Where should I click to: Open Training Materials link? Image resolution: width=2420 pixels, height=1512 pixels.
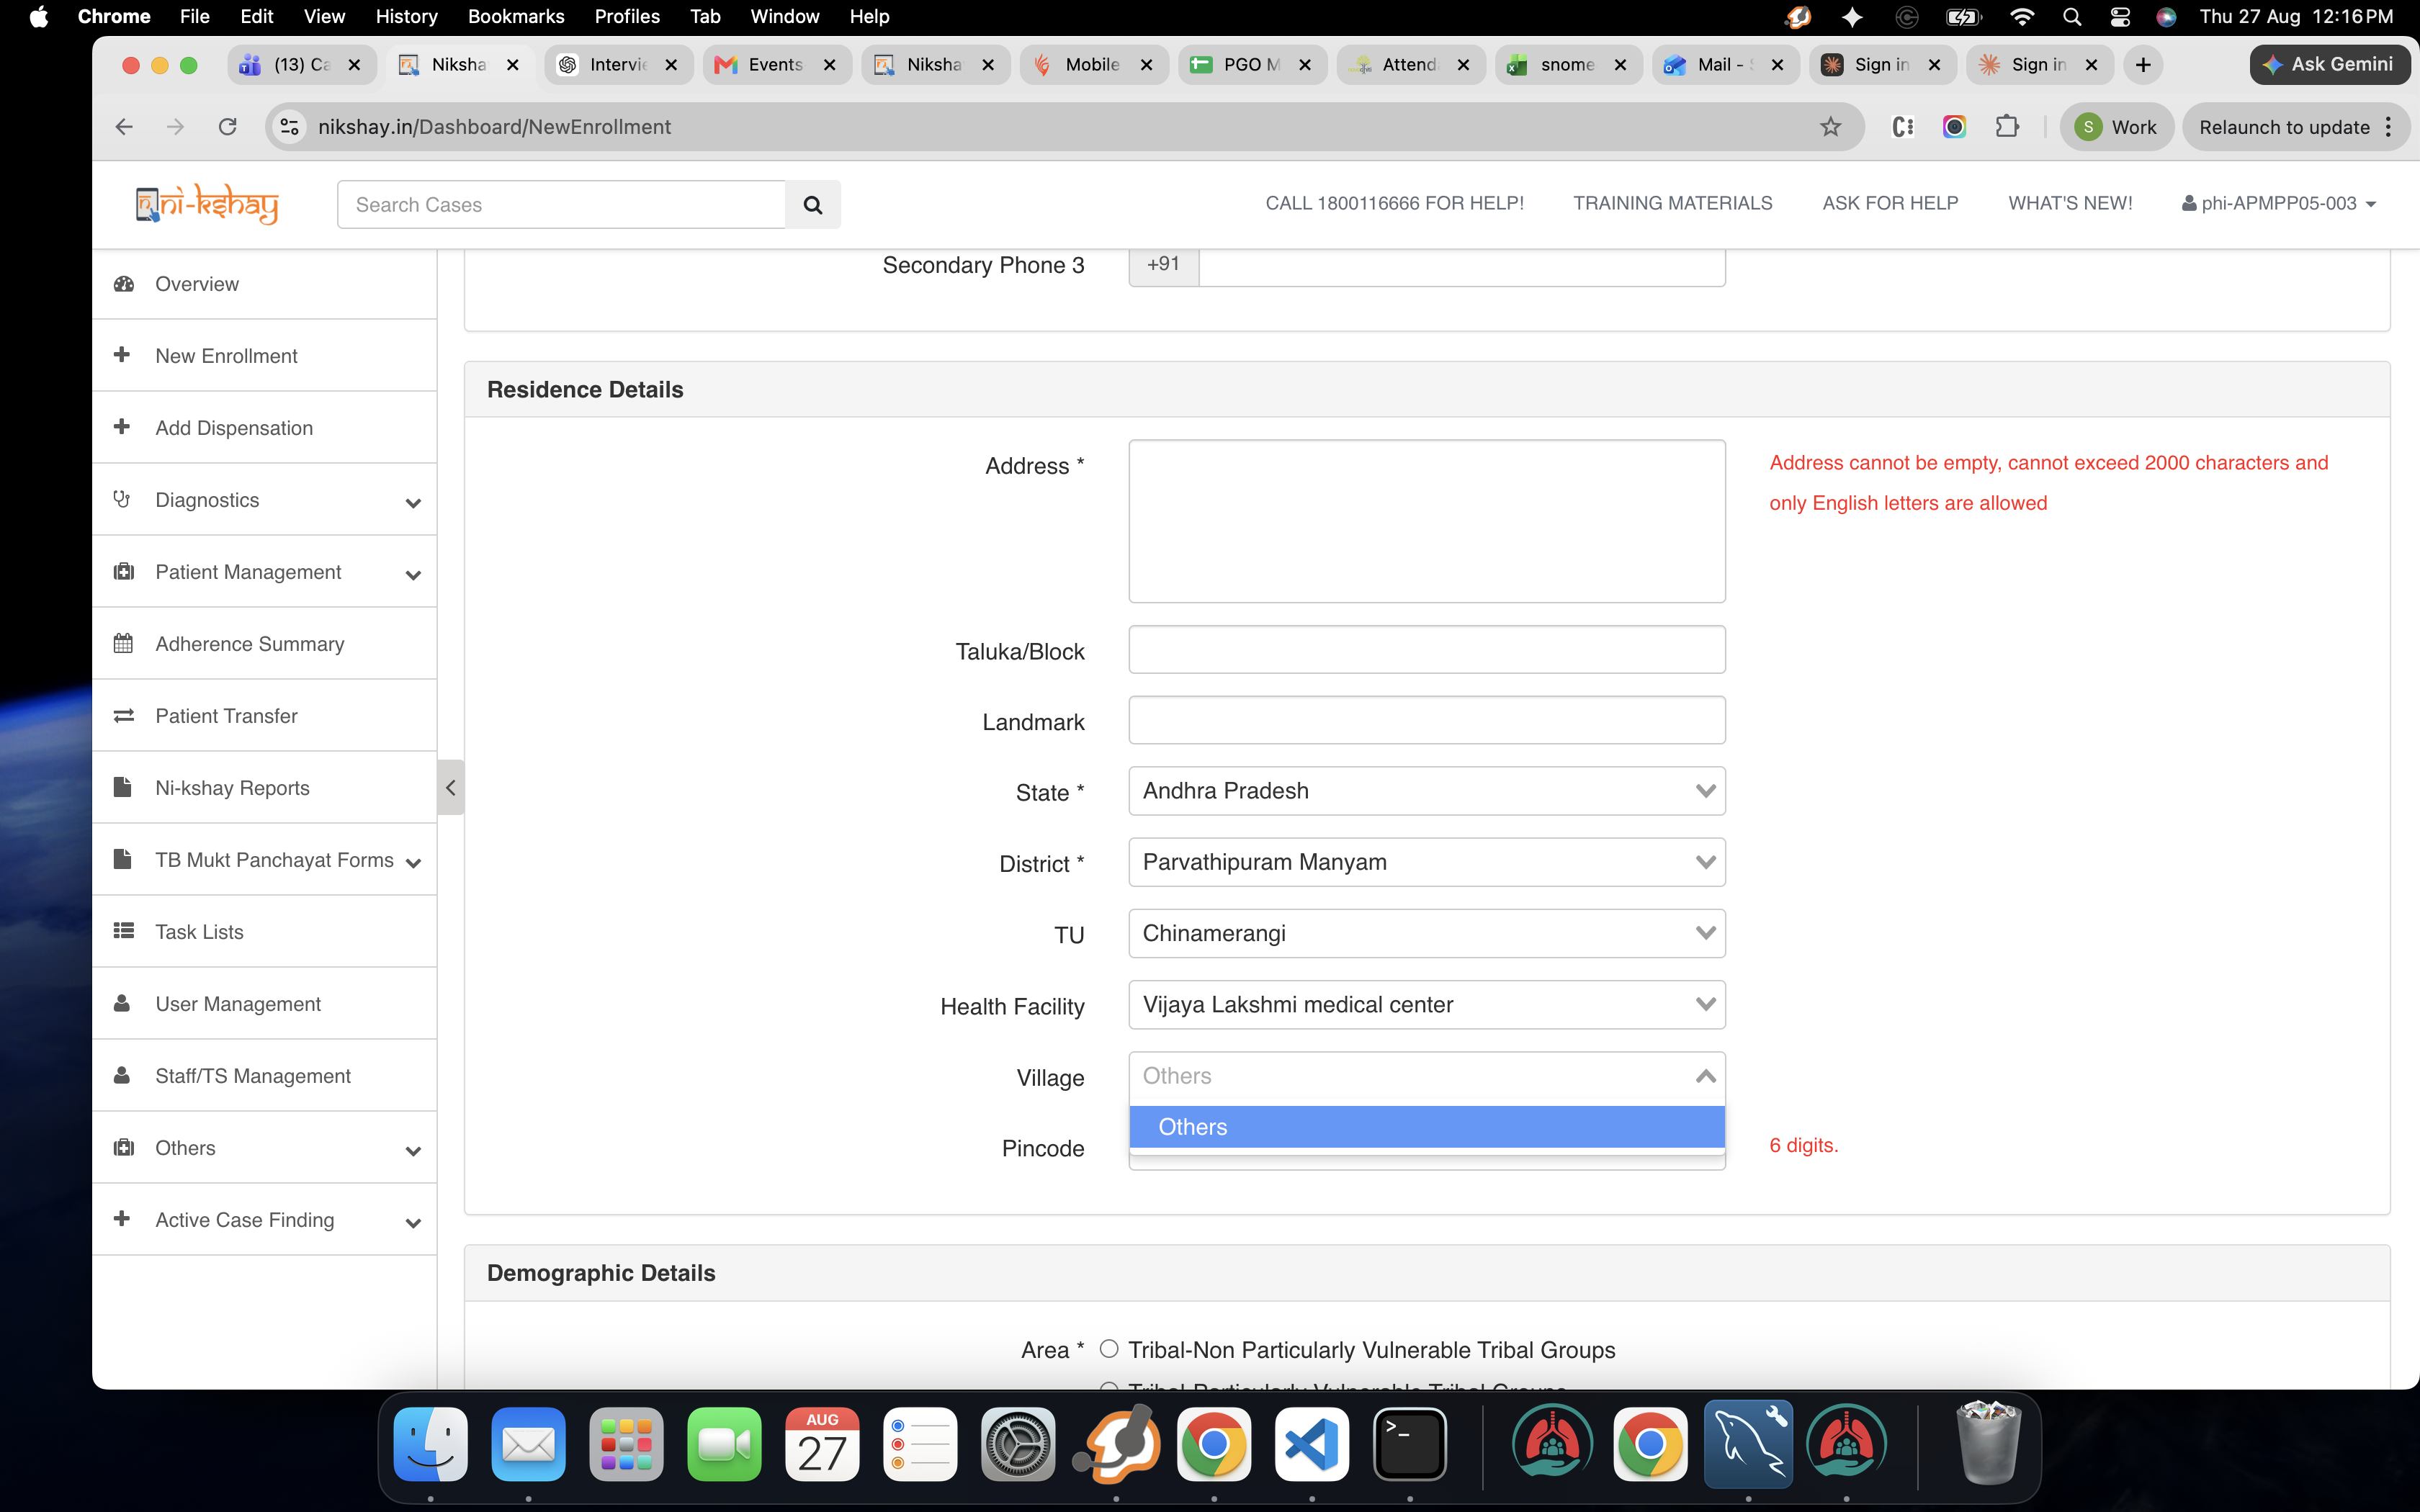[x=1672, y=204]
